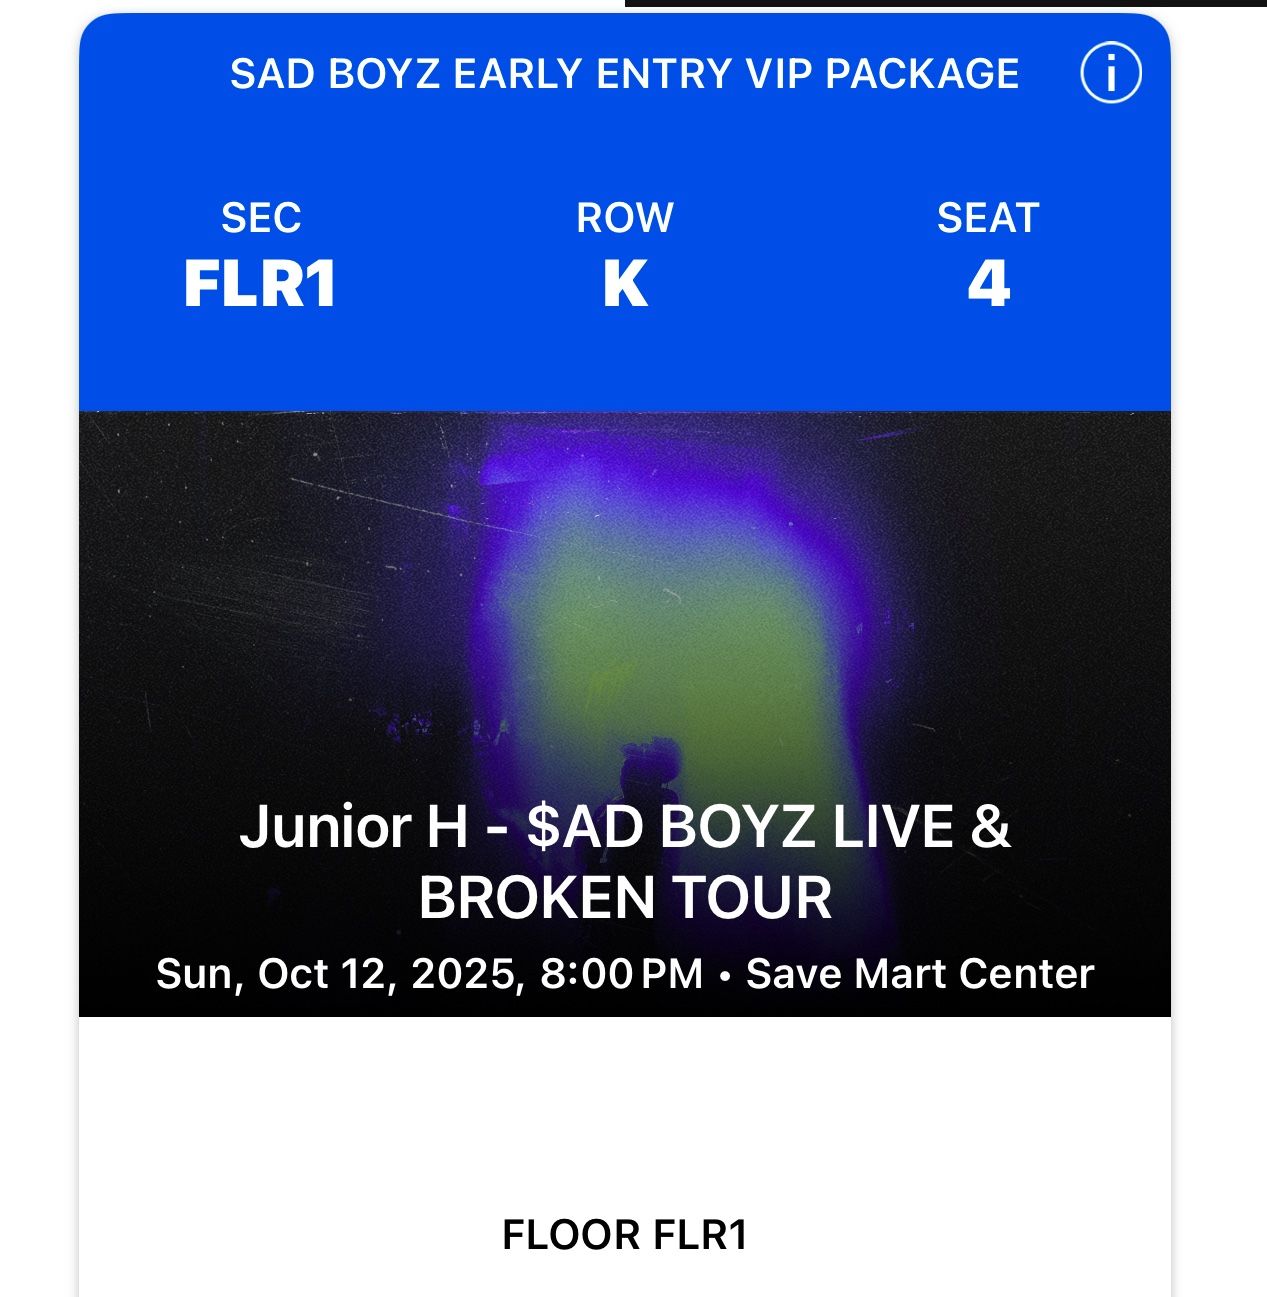The image size is (1267, 1297).
Task: Select the seat number 4
Action: pos(988,284)
